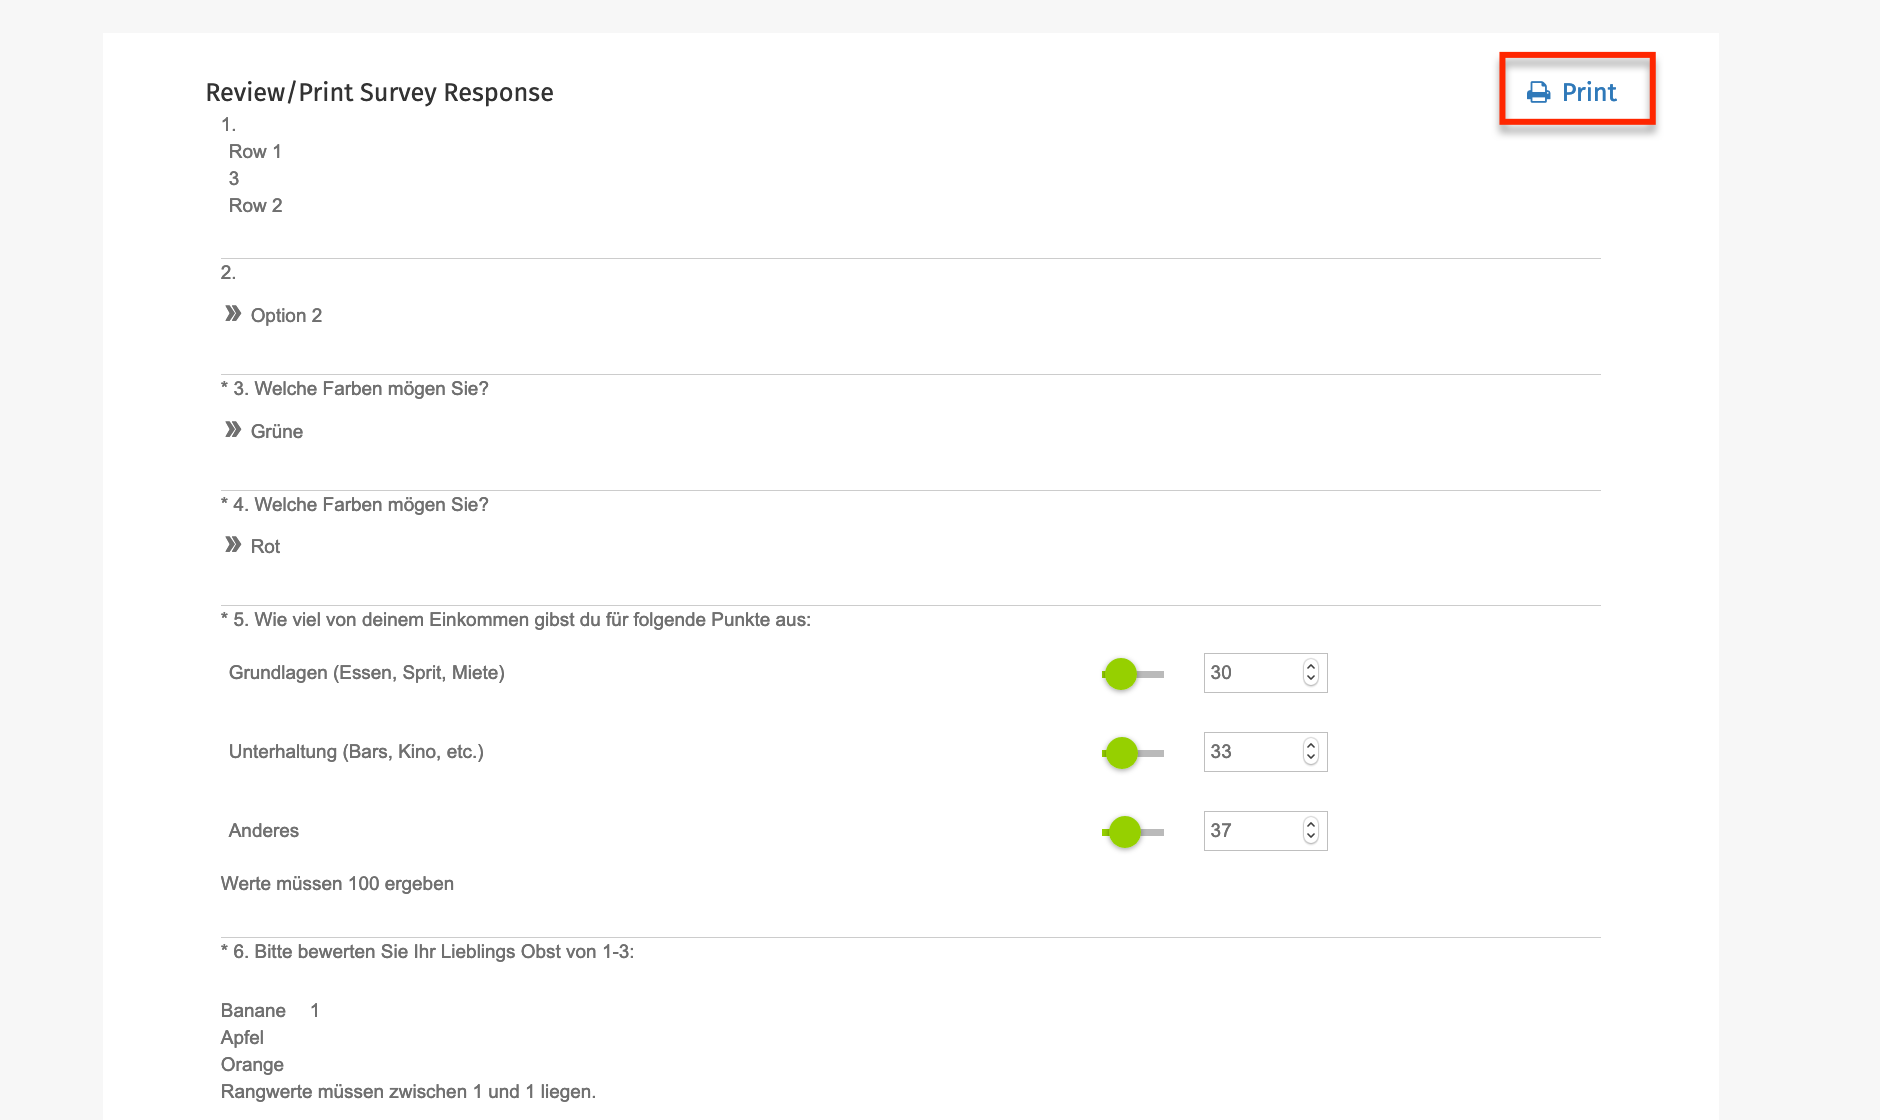Click the double-chevron icon beside Rot
This screenshot has width=1880, height=1120.
233,545
